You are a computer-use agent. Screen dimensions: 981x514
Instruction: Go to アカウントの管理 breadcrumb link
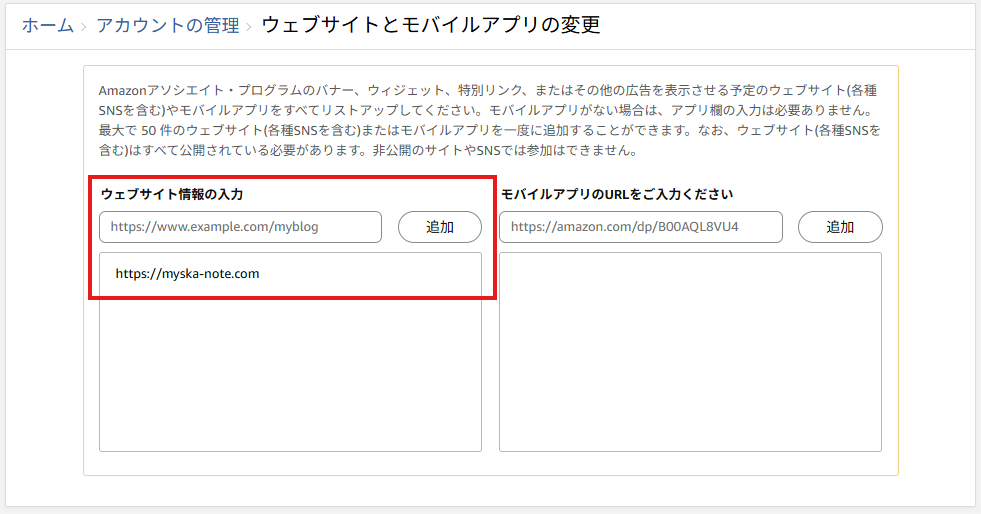tap(168, 25)
